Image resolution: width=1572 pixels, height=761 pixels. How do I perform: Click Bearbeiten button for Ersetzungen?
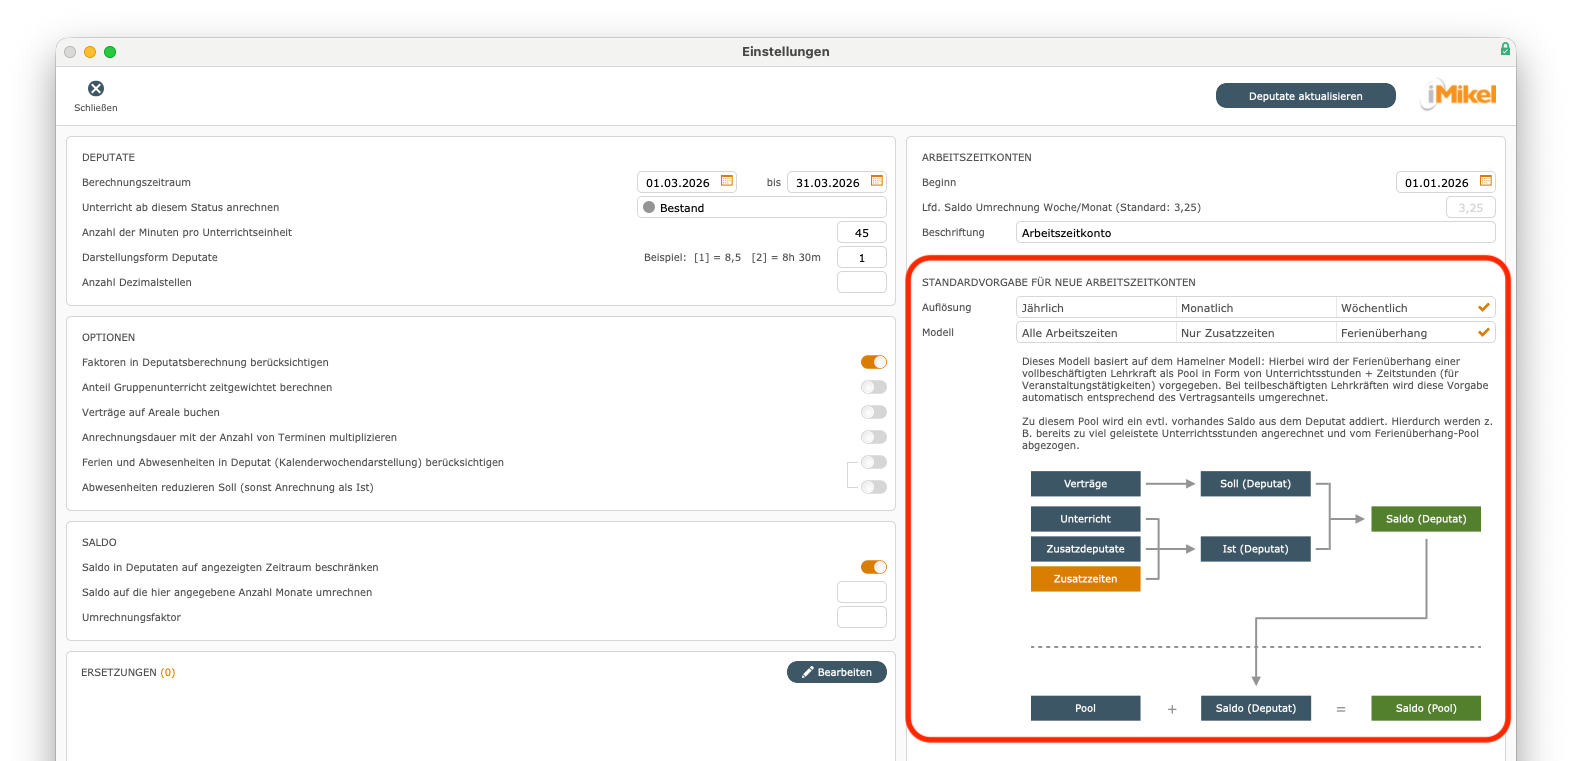click(836, 672)
